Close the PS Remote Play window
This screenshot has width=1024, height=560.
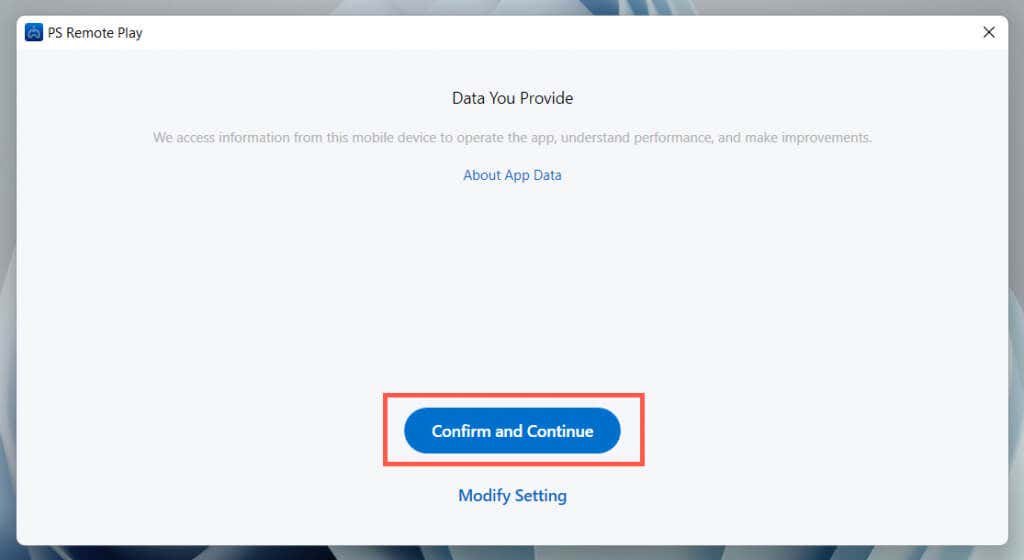pyautogui.click(x=989, y=32)
